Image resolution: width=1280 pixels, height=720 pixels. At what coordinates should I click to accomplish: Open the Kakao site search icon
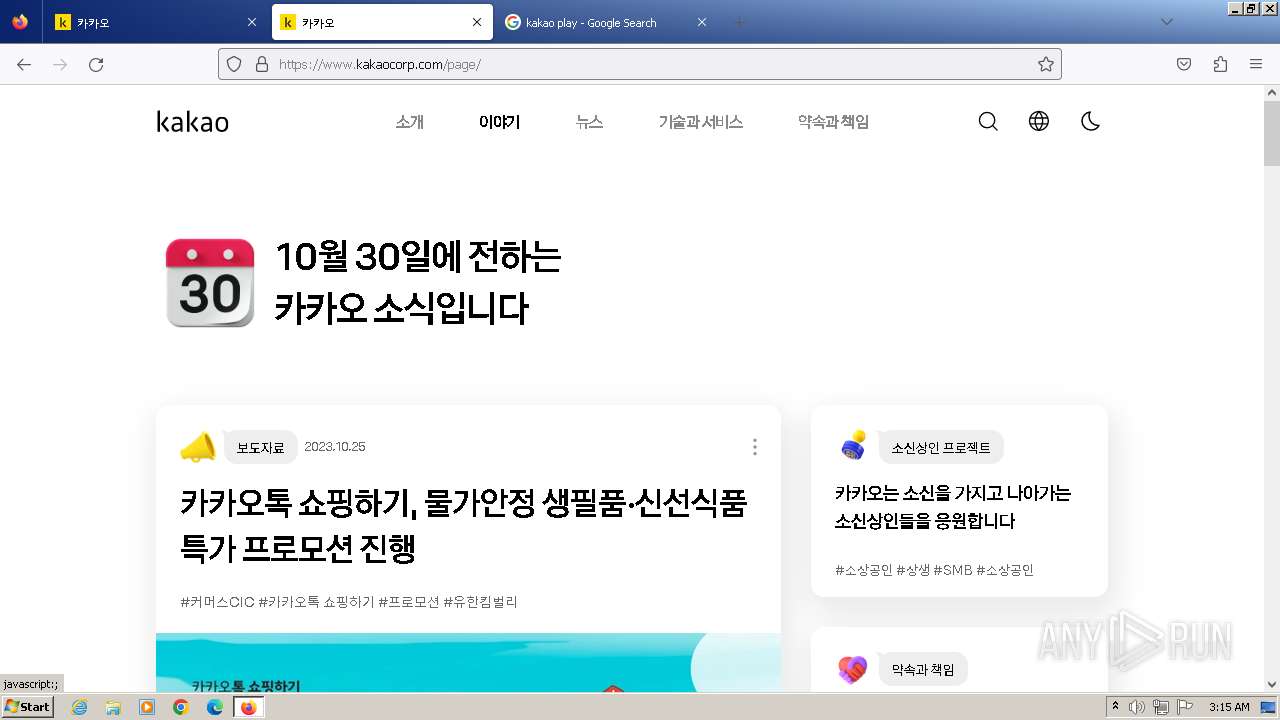click(988, 122)
